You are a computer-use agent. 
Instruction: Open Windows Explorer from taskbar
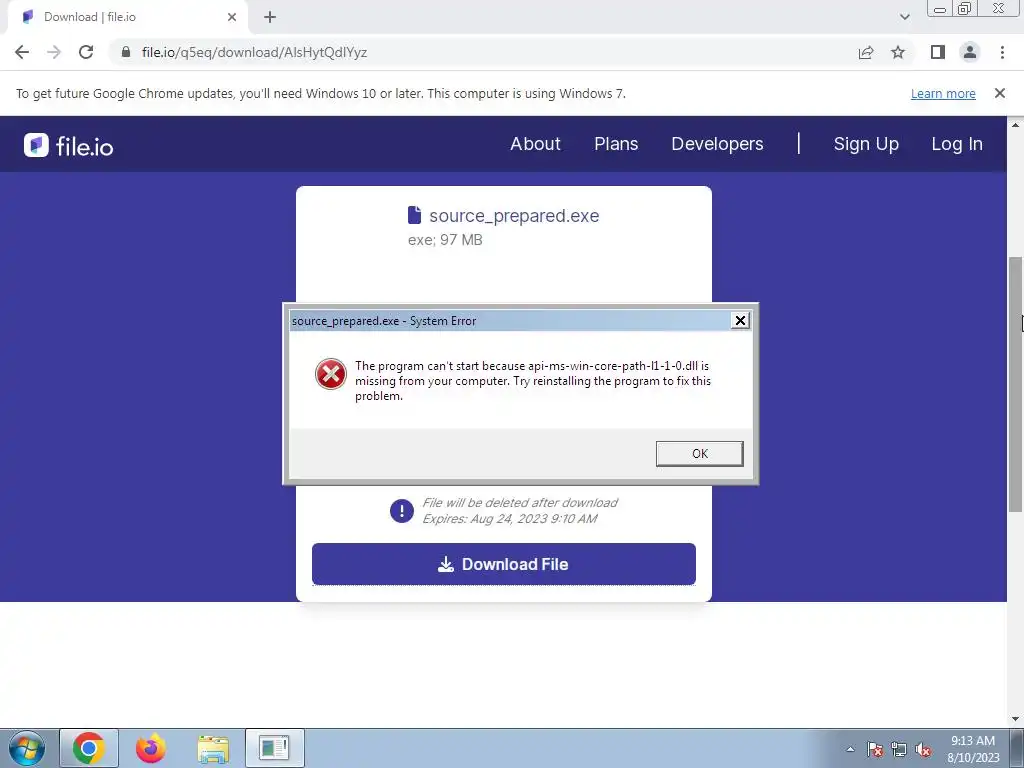(213, 748)
